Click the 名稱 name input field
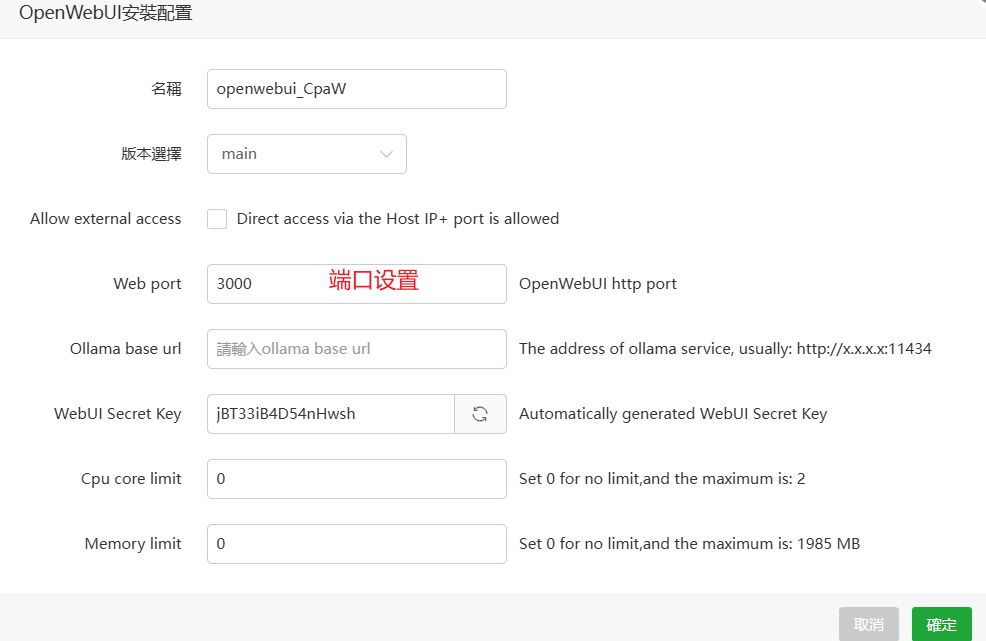Screen dimensions: 986x641 pos(356,88)
